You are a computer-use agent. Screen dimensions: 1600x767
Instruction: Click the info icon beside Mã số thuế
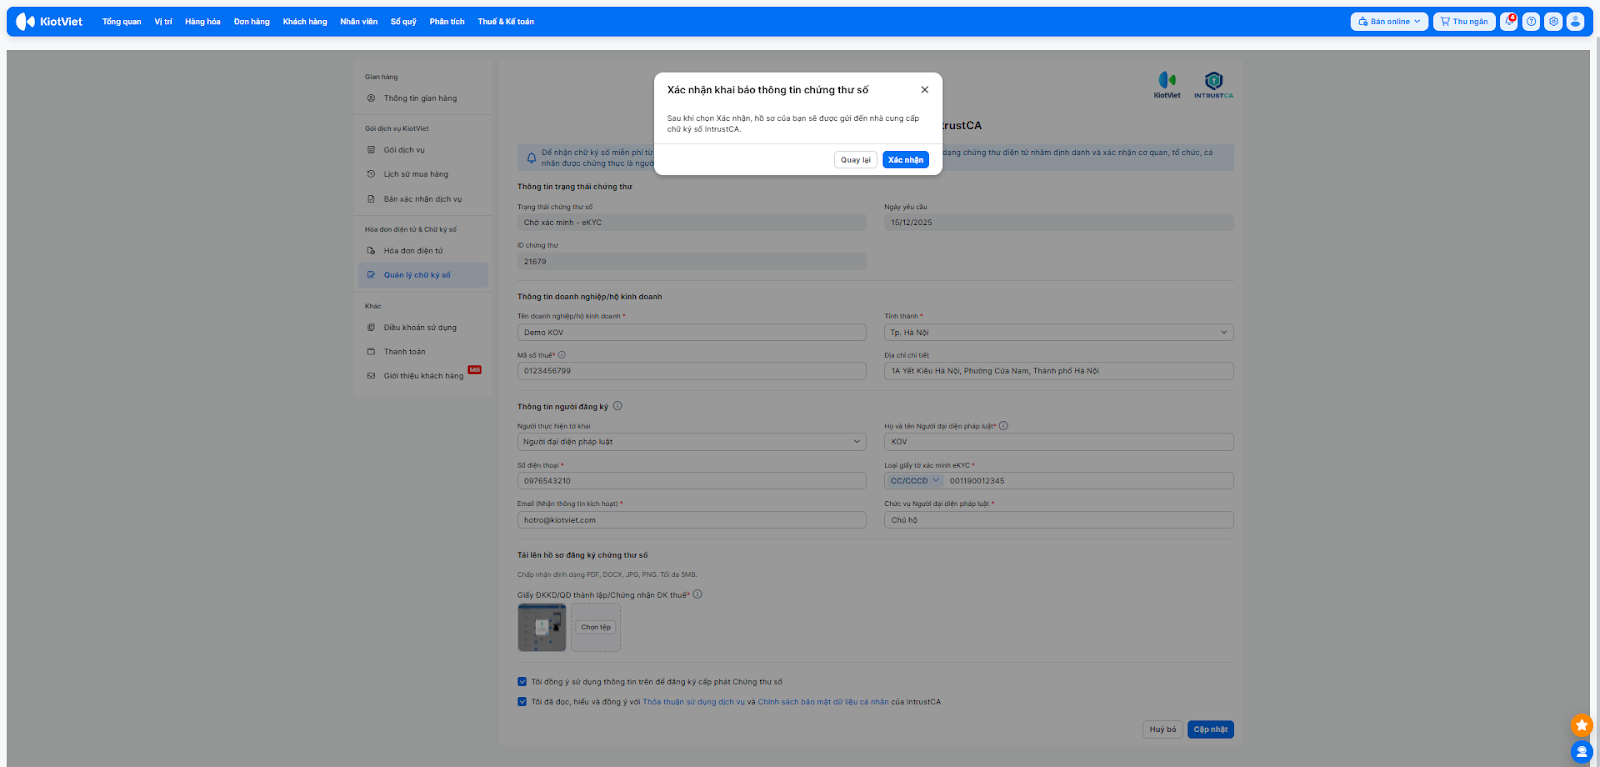(x=562, y=355)
